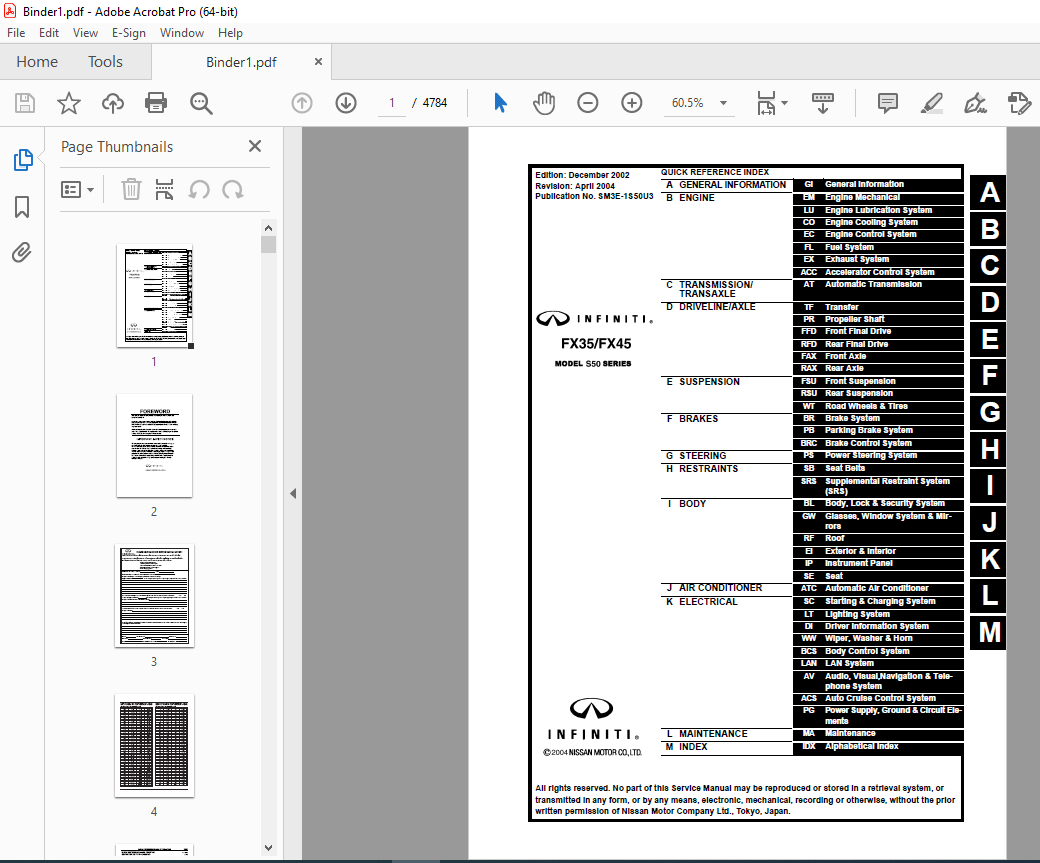1040x863 pixels.
Task: Open the fit page options dropdown arrow
Action: coord(785,103)
